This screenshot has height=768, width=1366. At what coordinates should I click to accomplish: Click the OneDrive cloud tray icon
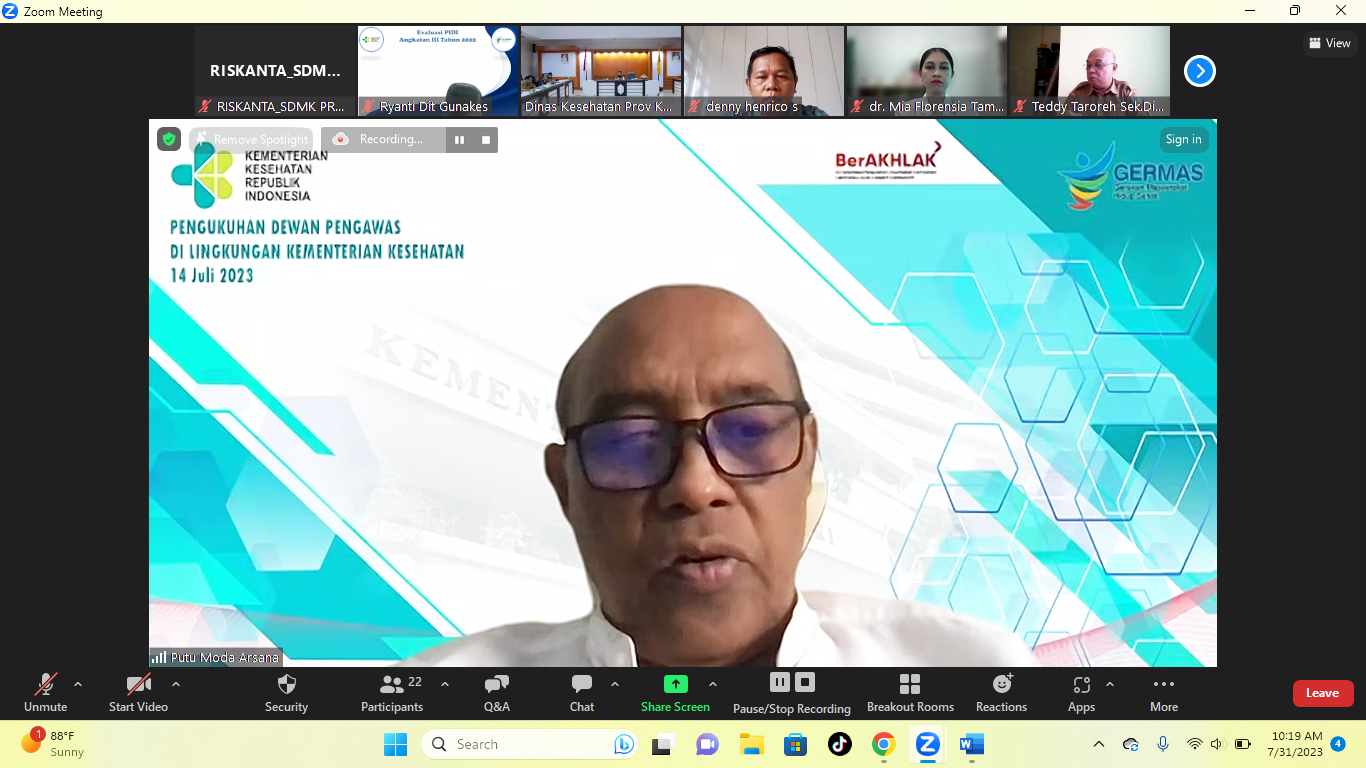pyautogui.click(x=1131, y=744)
